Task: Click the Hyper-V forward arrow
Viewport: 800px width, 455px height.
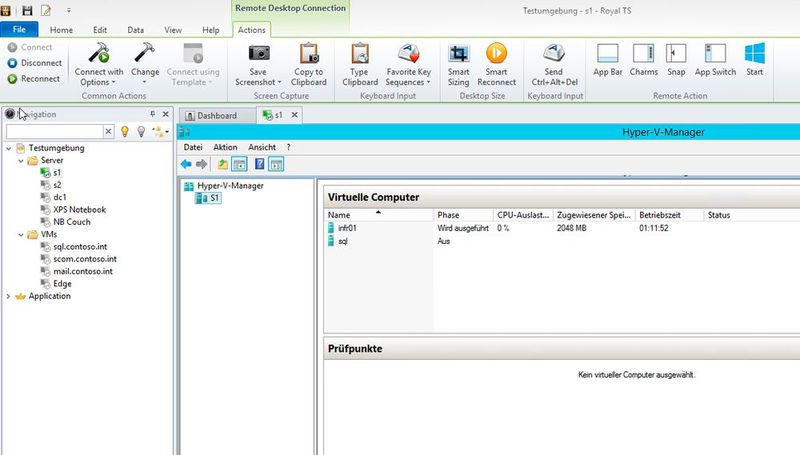Action: point(202,164)
